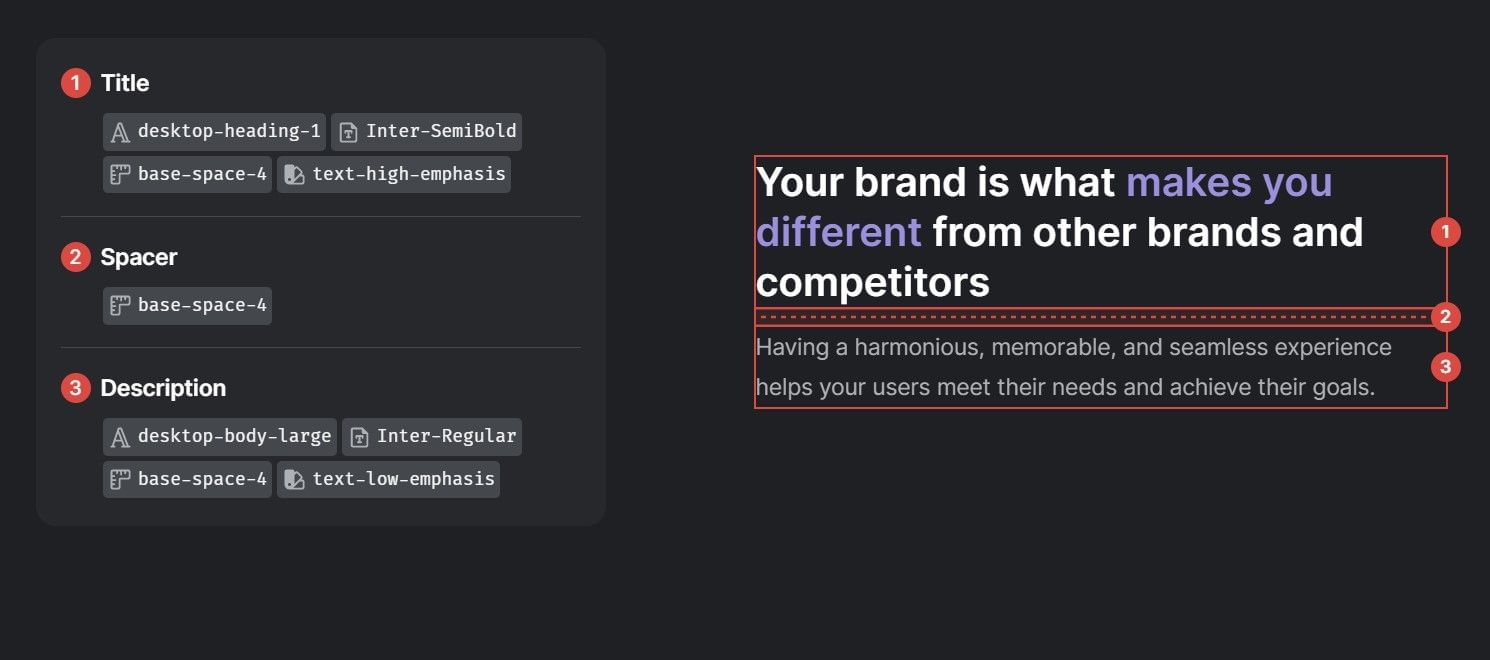This screenshot has width=1490, height=660.
Task: Select the type-scale icon on desktop-heading-1 chip
Action: 119,130
